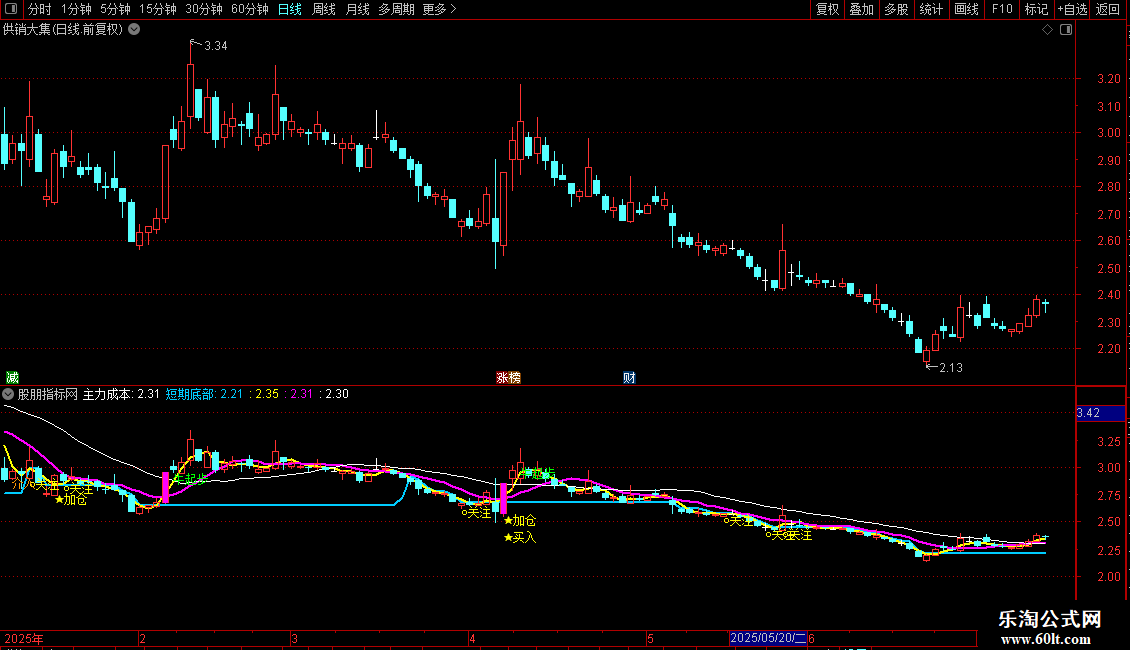Select the 日线 daily chart tab
The height and width of the screenshot is (650, 1130).
point(290,9)
